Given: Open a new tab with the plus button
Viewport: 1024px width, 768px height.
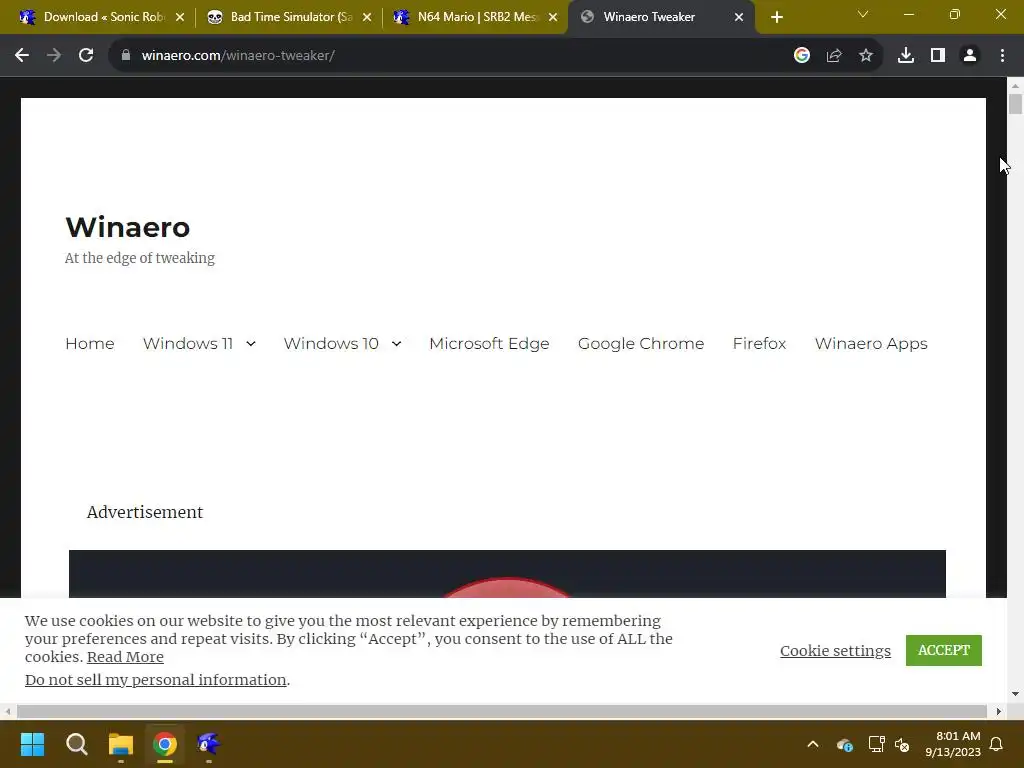Looking at the screenshot, I should [776, 17].
